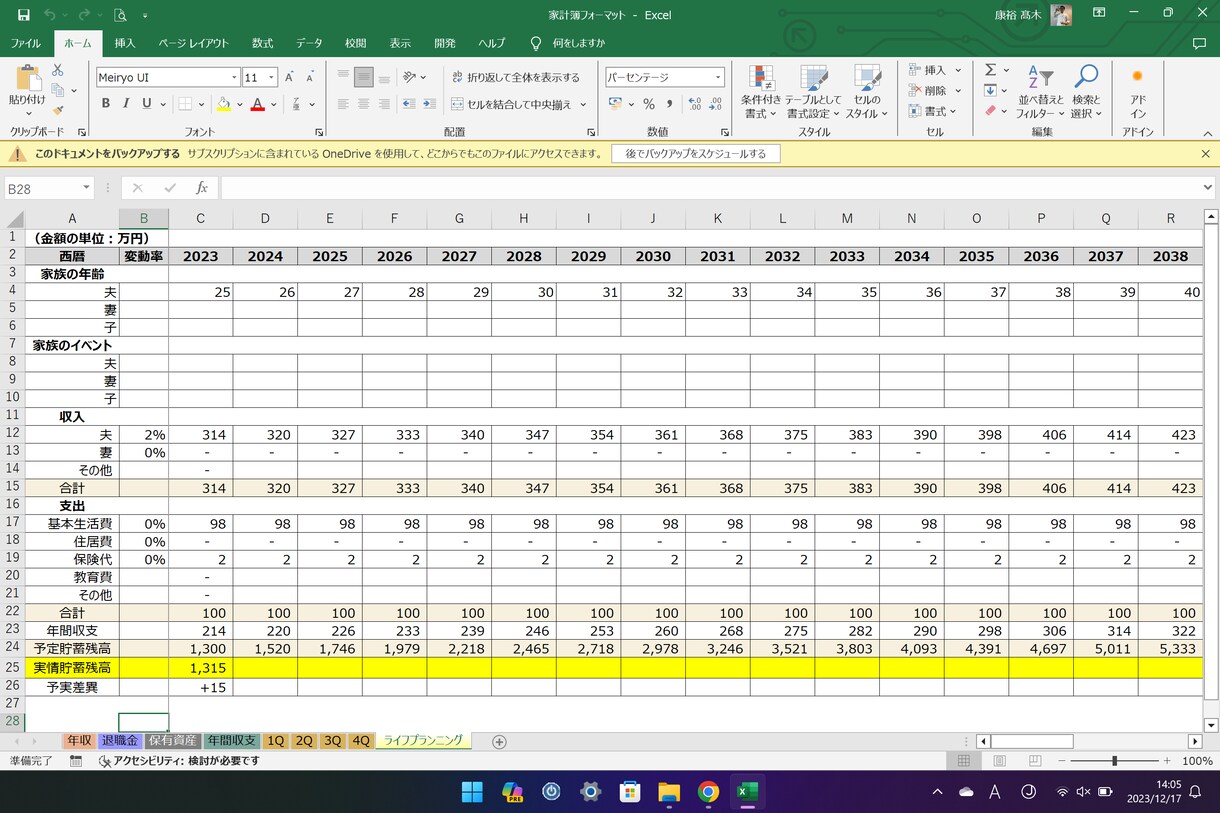Increase decimal places icon
1220x813 pixels.
[695, 104]
